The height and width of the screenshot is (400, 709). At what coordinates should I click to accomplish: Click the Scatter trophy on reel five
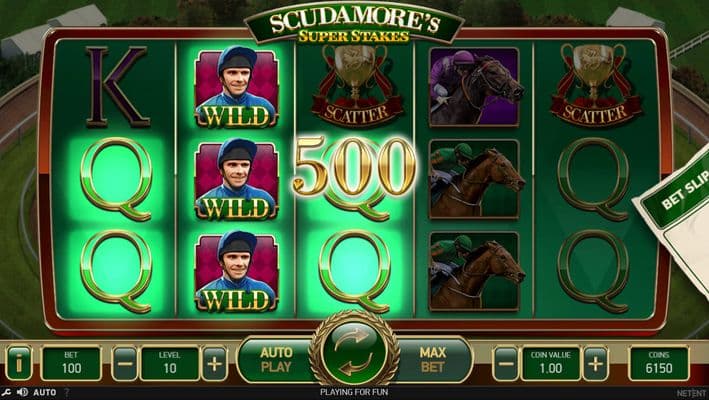click(x=595, y=85)
